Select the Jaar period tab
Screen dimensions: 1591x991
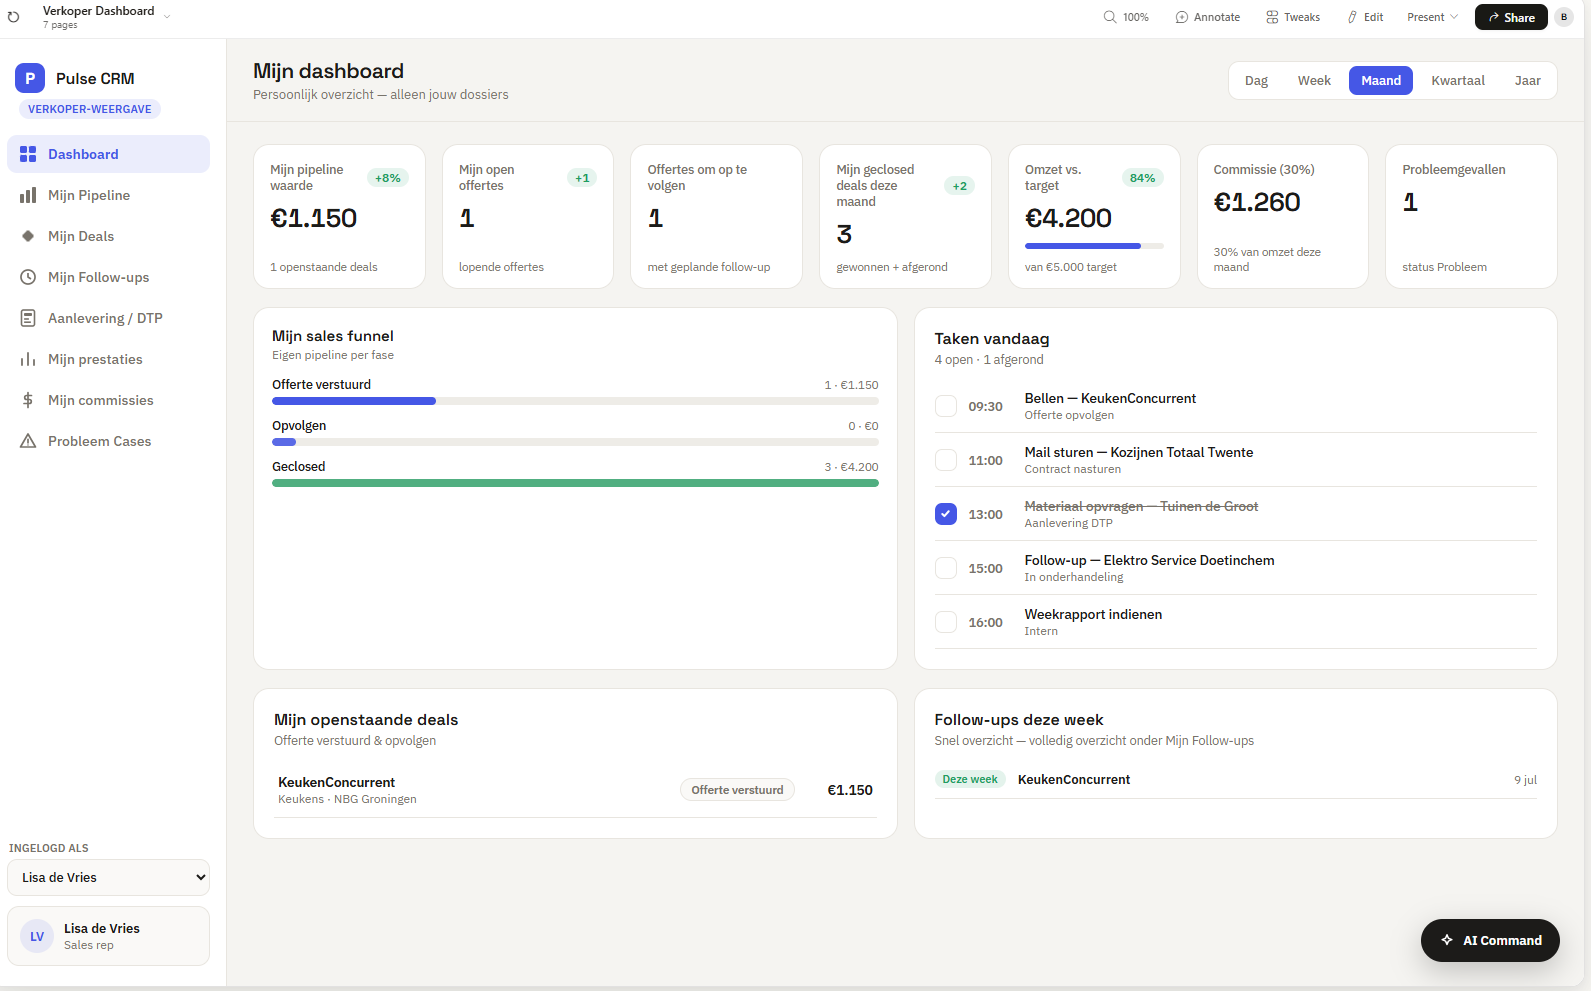(x=1528, y=81)
